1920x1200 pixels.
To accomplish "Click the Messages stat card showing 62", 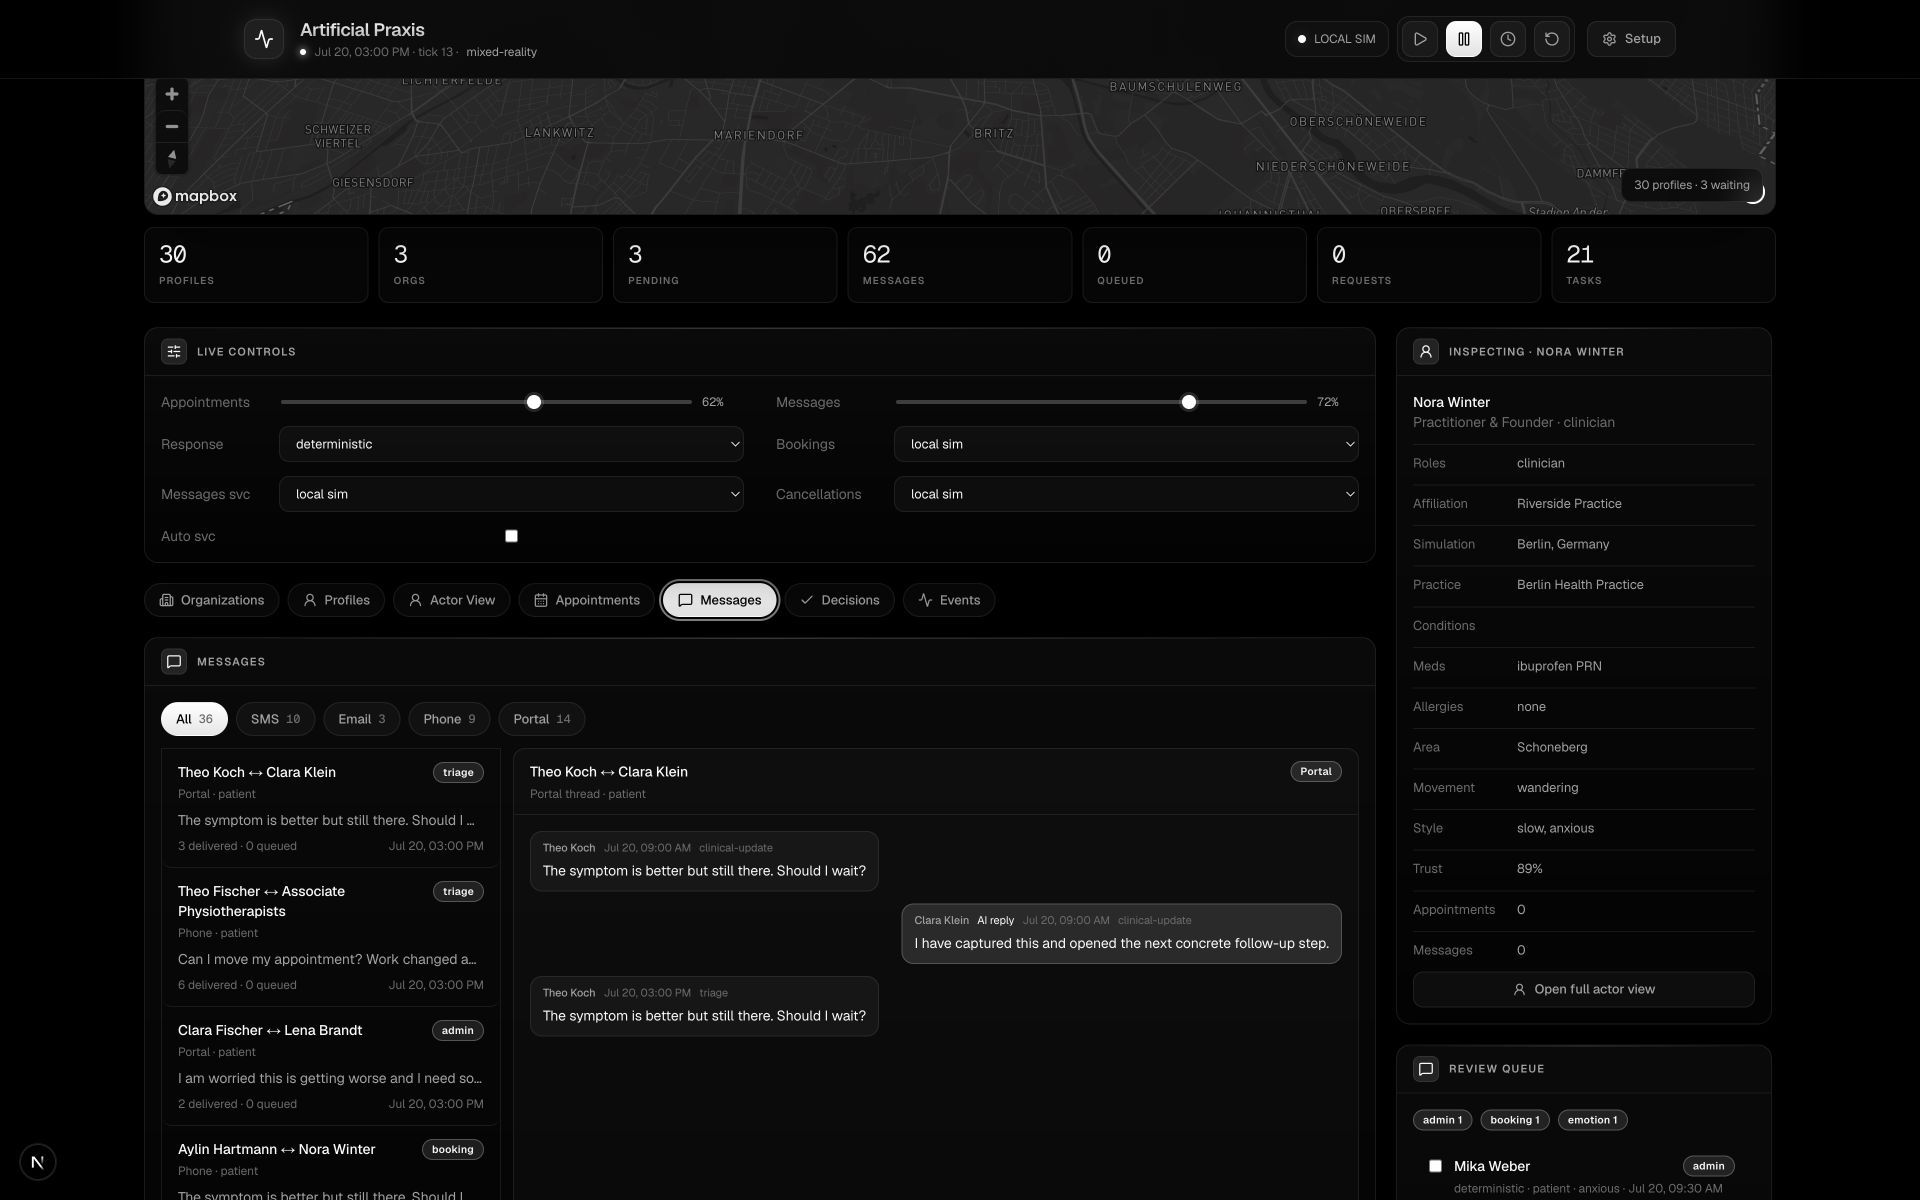I will (x=960, y=265).
